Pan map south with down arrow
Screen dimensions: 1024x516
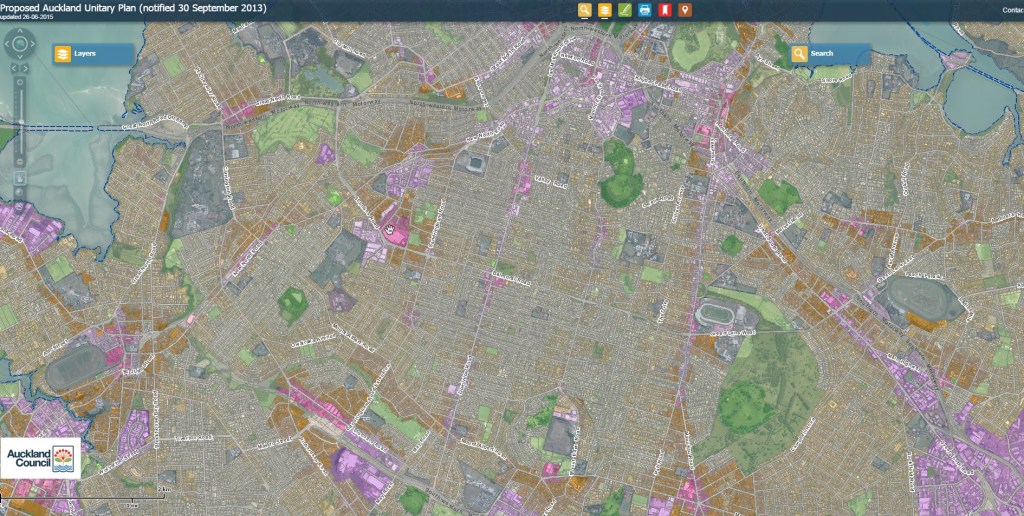(x=20, y=57)
